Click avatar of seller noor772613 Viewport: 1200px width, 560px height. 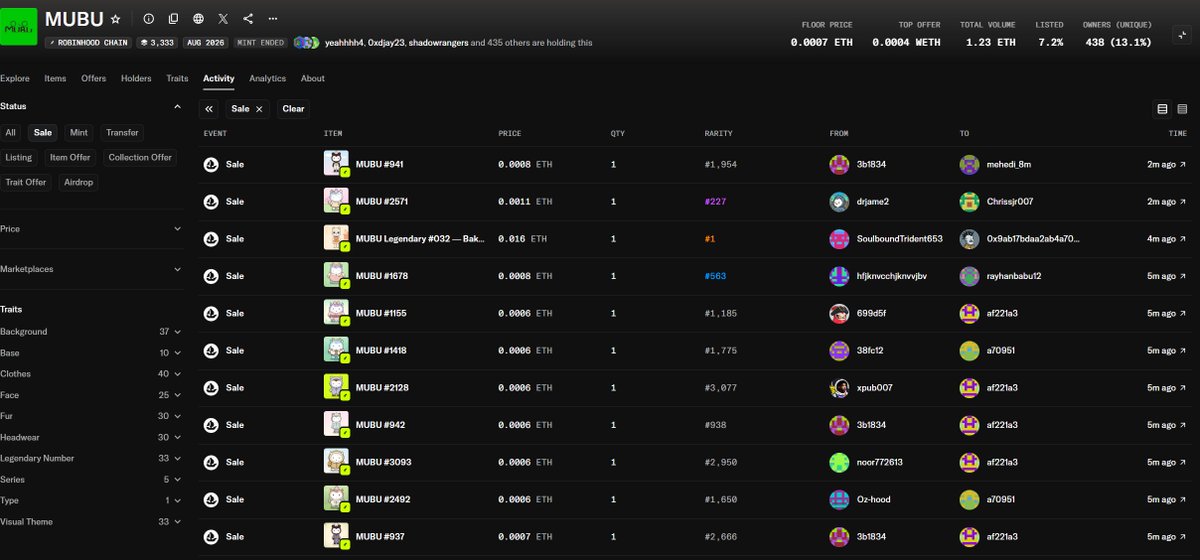tap(839, 462)
